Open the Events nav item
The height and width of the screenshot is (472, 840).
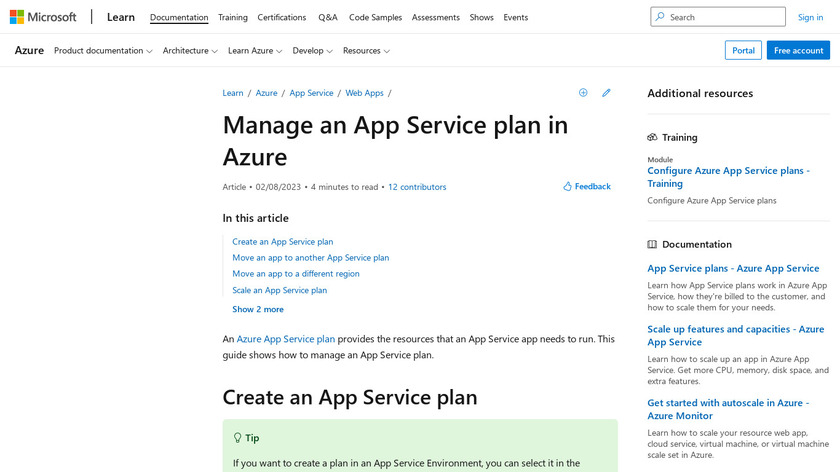coord(515,17)
